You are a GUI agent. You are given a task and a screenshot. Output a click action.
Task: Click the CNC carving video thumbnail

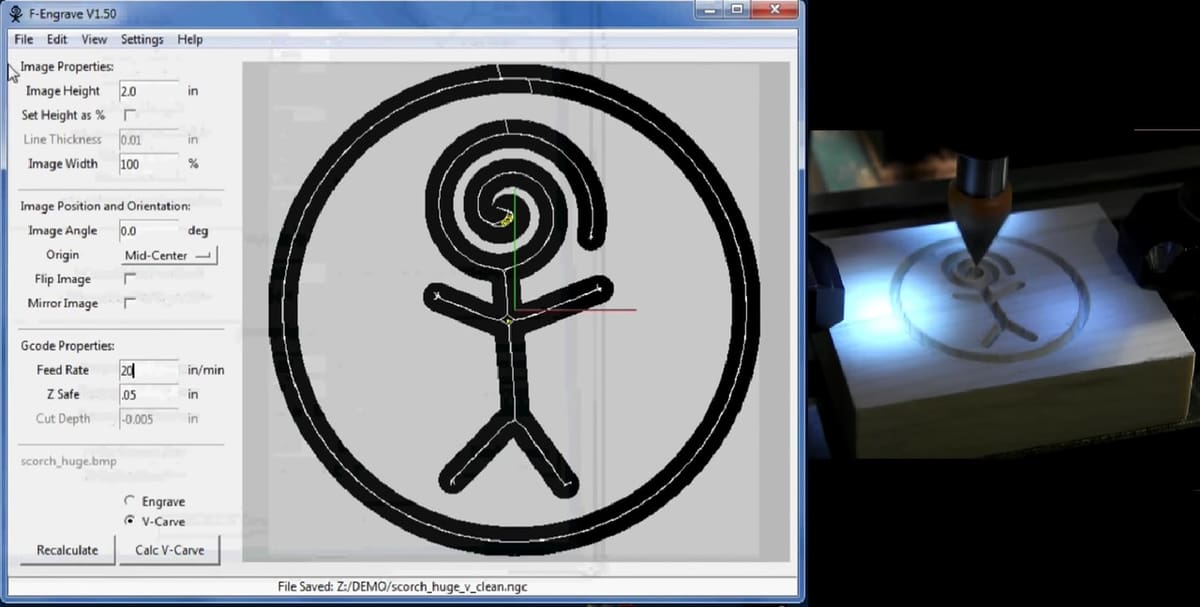(x=1003, y=294)
